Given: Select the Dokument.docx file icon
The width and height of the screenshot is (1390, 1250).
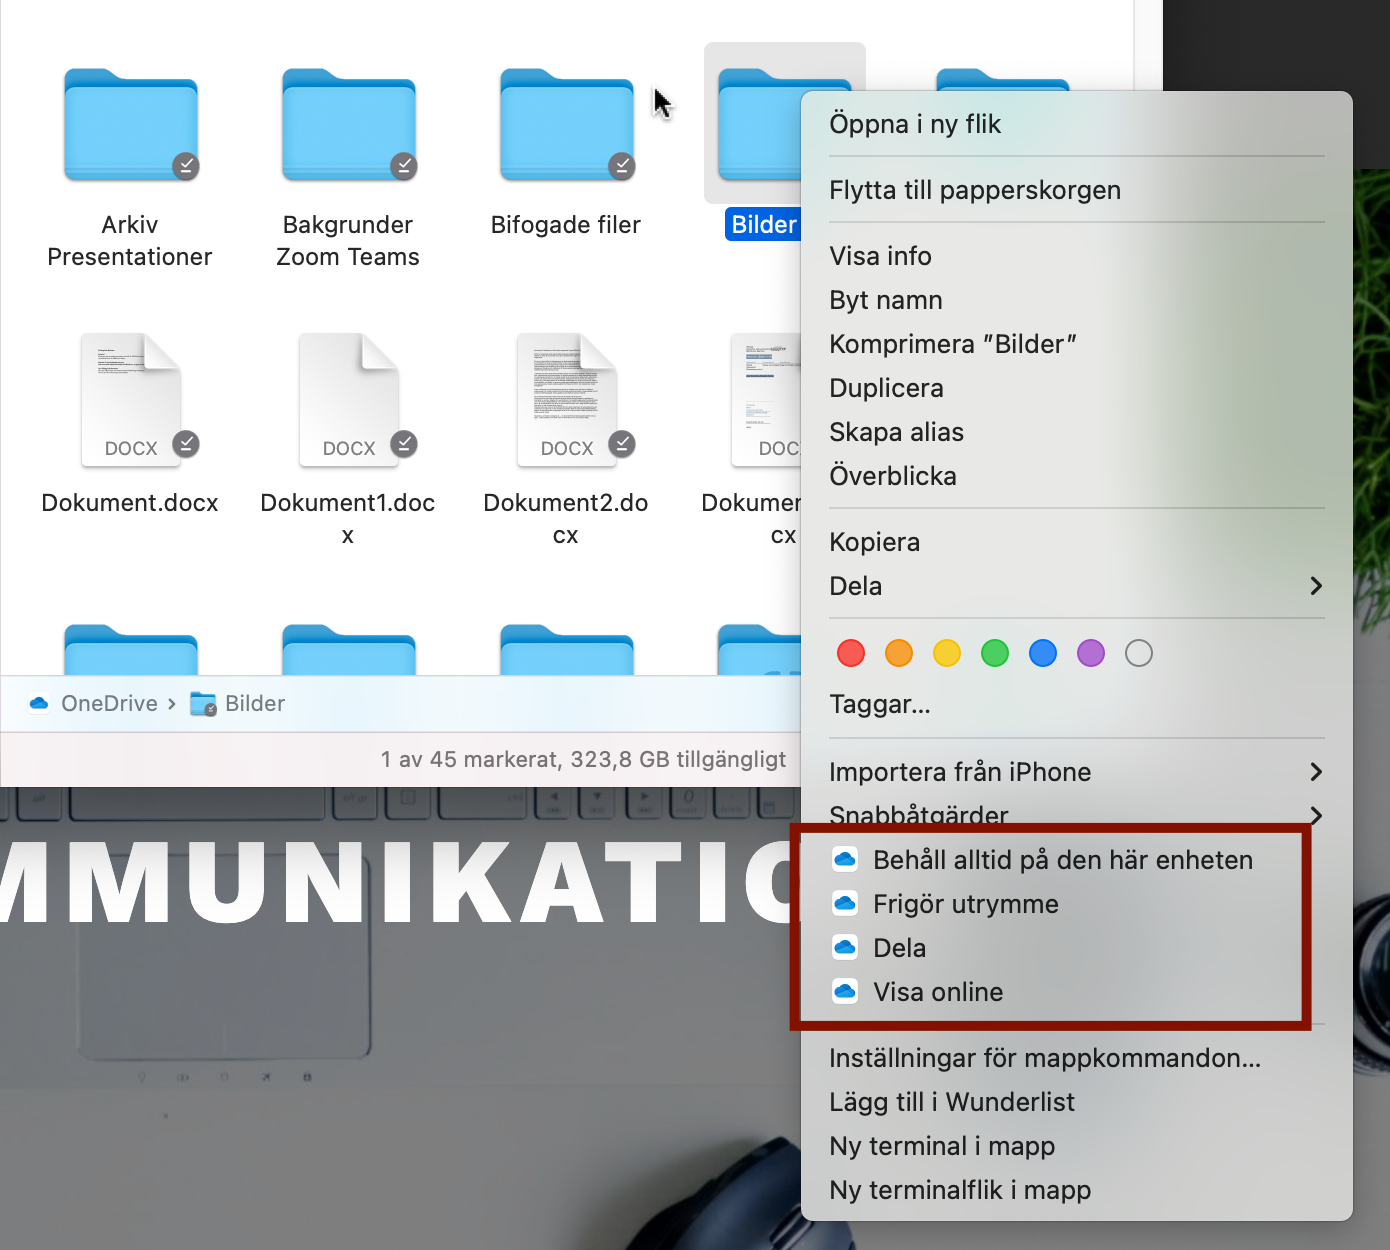Looking at the screenshot, I should [130, 400].
